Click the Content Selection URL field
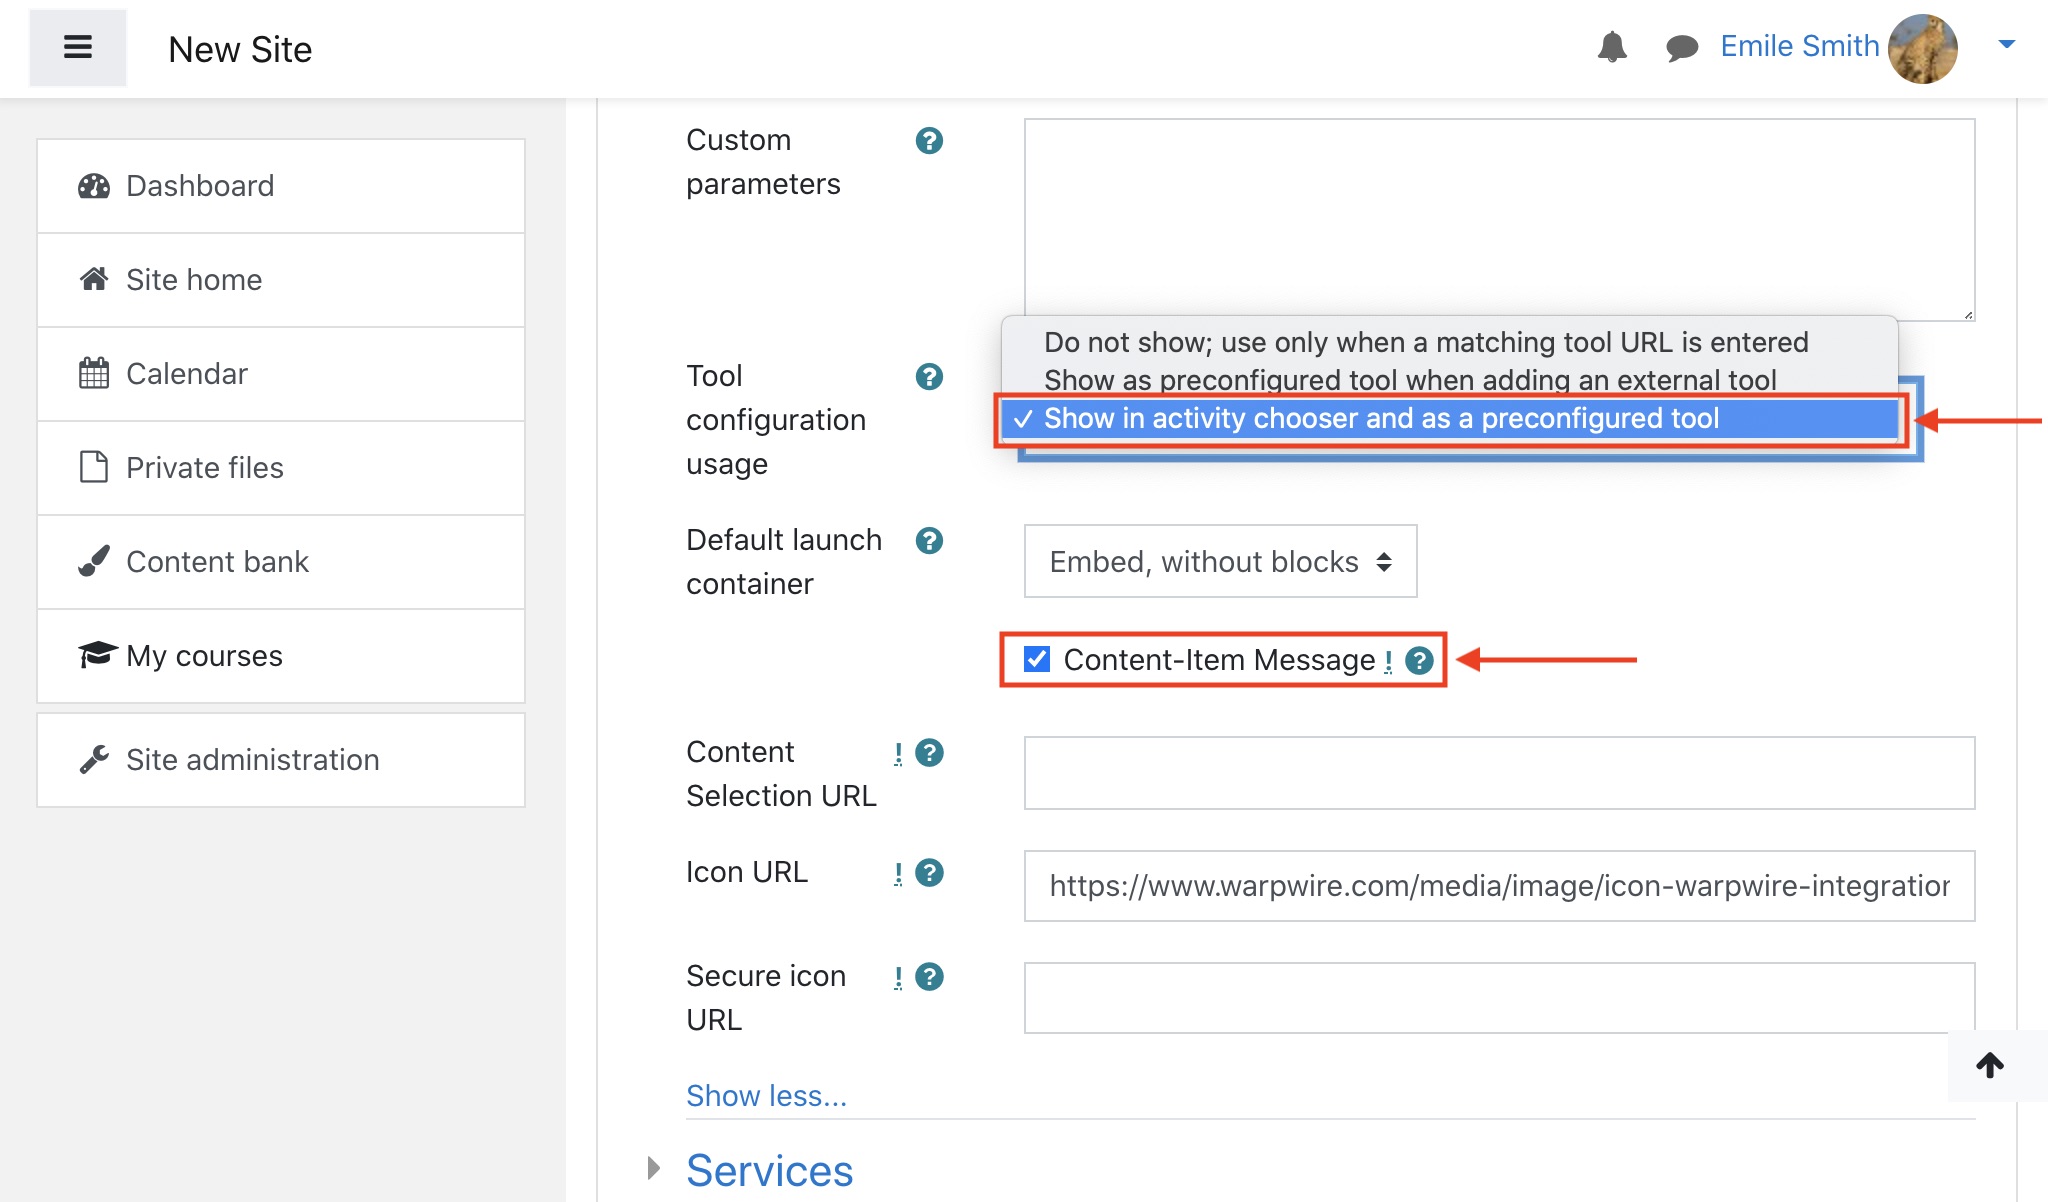 [x=1498, y=773]
